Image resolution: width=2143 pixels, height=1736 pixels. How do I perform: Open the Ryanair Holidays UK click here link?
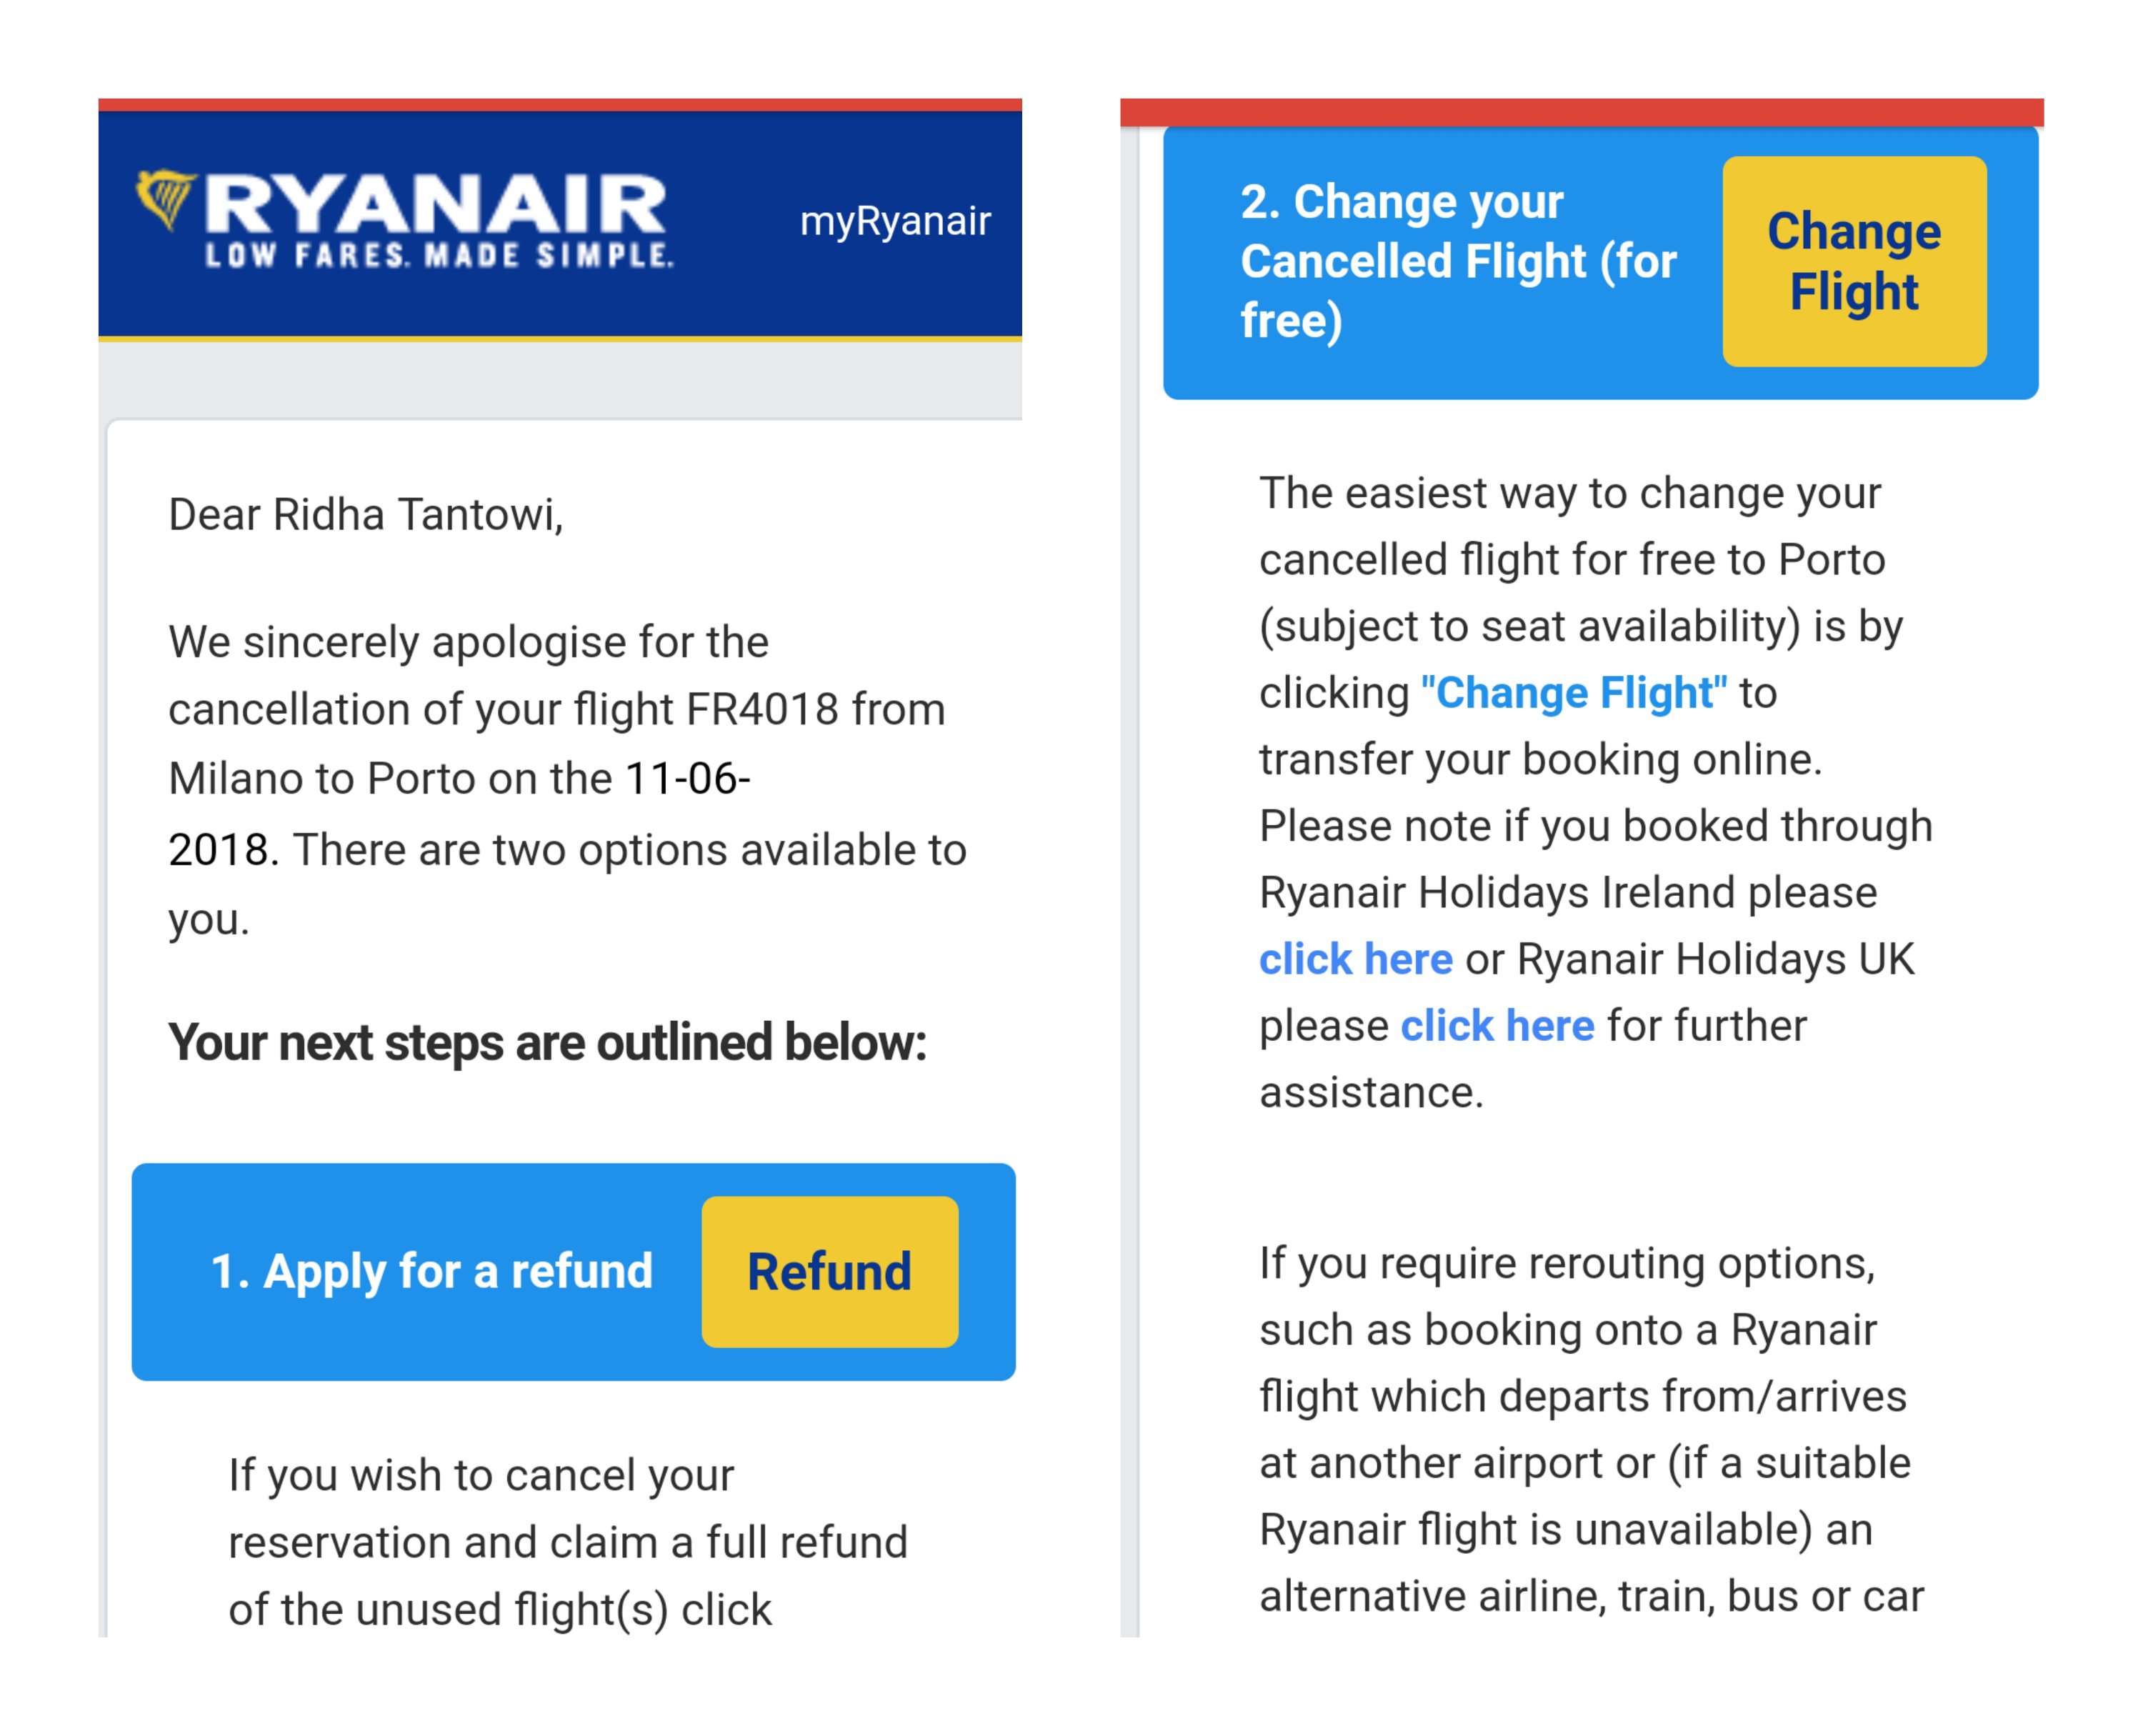point(1497,1026)
